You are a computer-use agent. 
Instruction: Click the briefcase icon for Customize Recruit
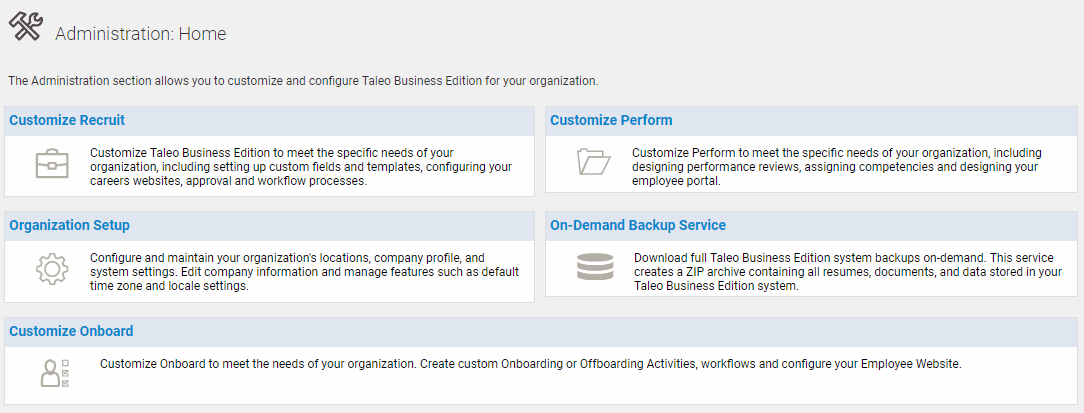(52, 164)
